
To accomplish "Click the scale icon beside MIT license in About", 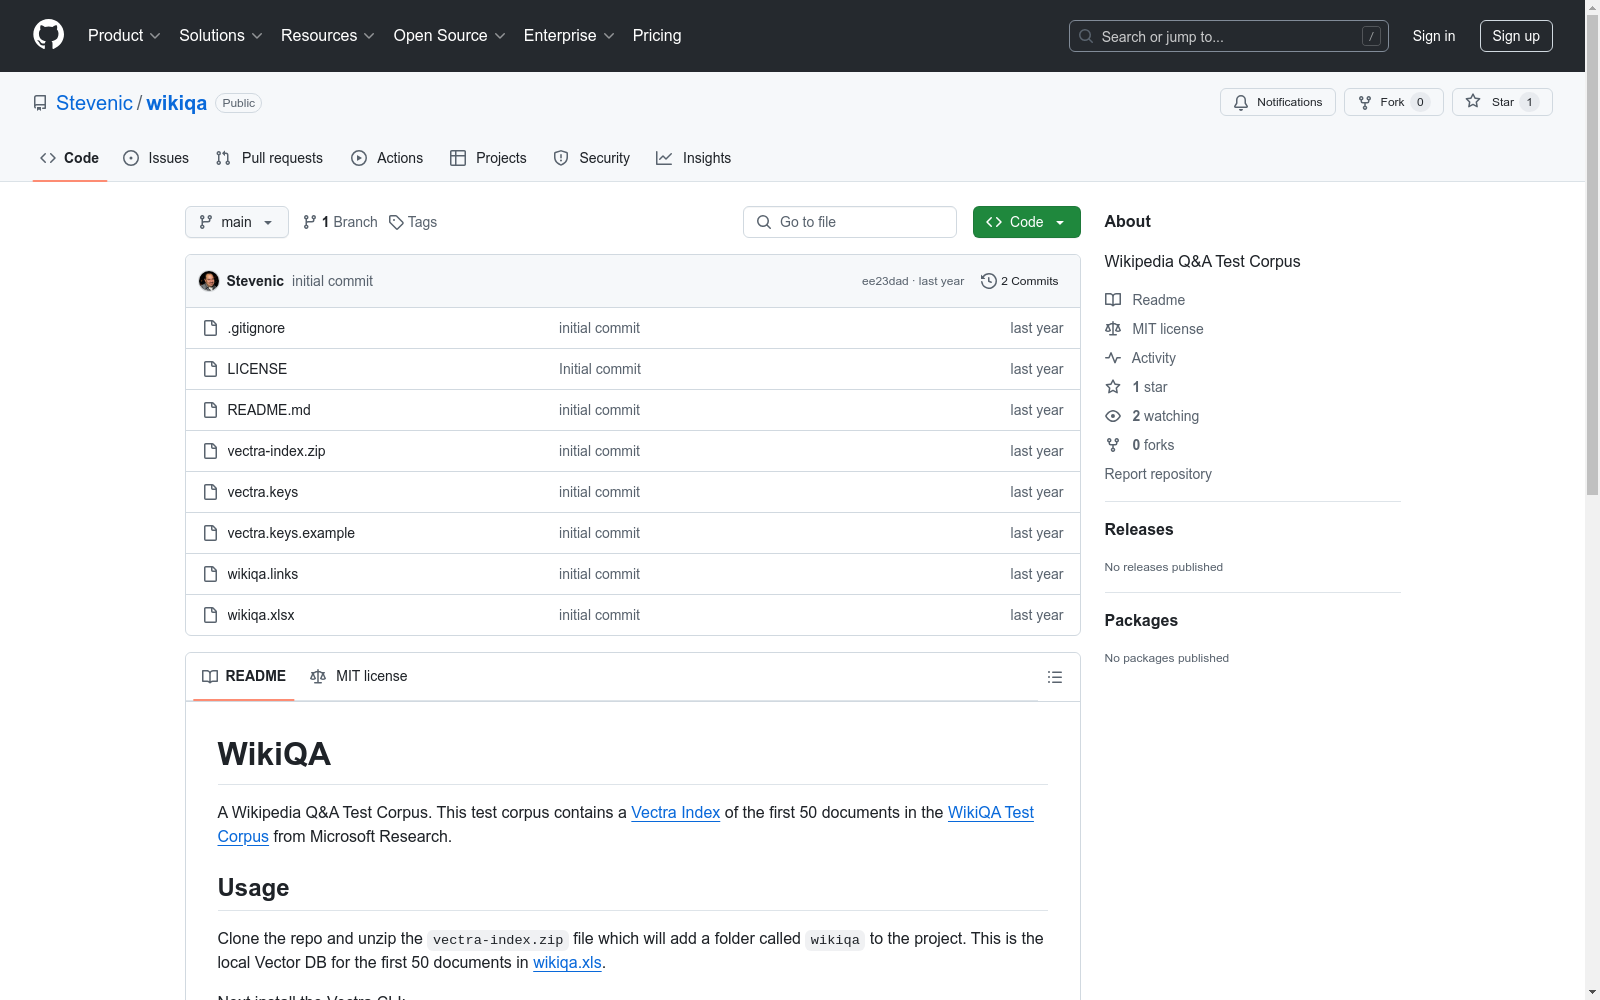I will tap(1113, 329).
